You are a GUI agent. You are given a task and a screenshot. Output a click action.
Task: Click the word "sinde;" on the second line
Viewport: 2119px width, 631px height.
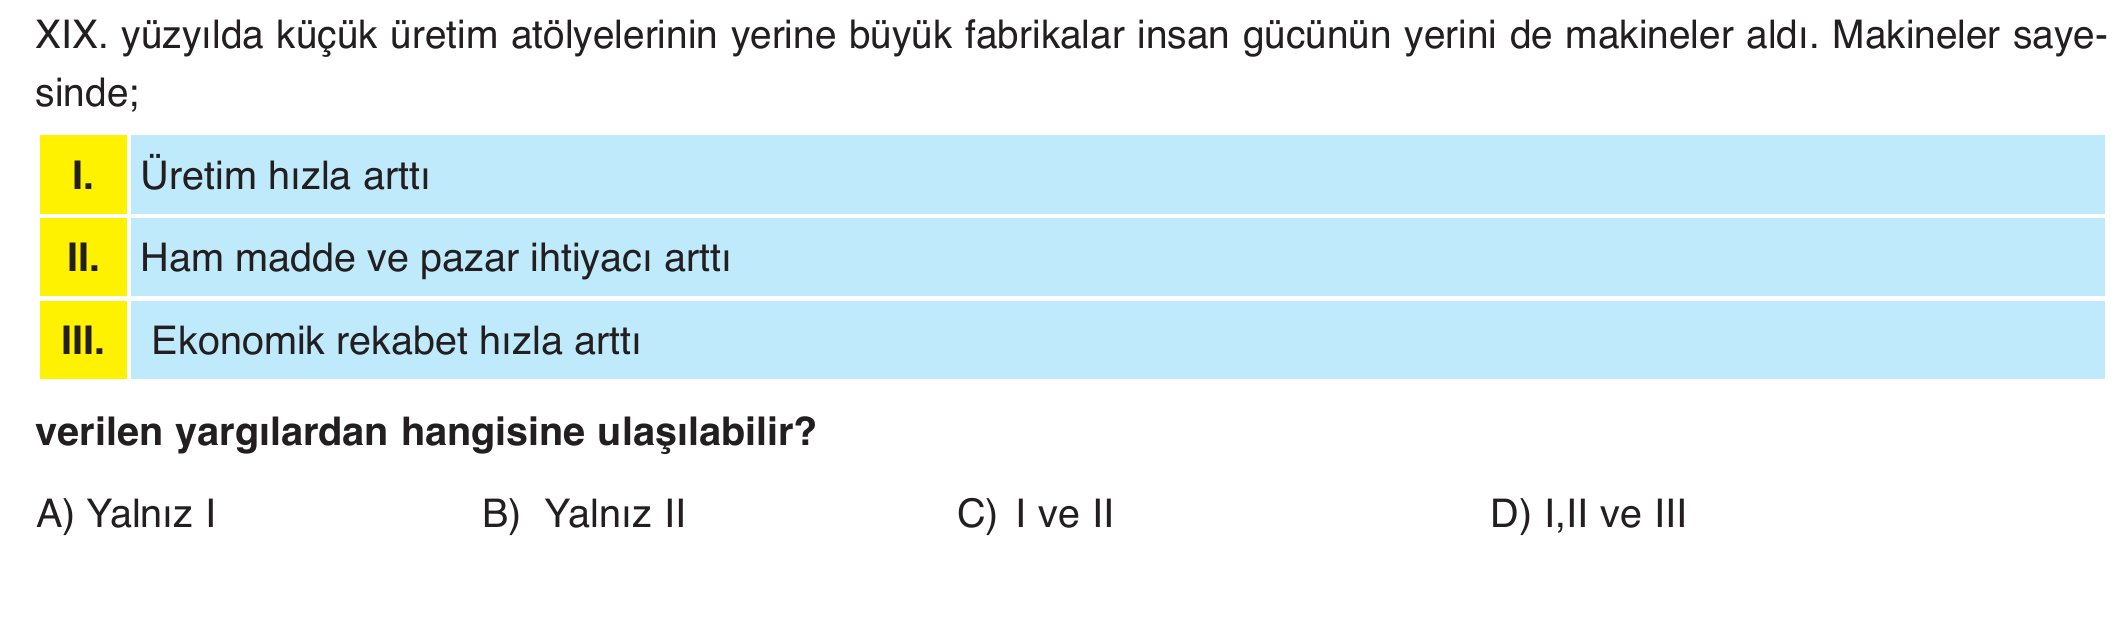86,94
